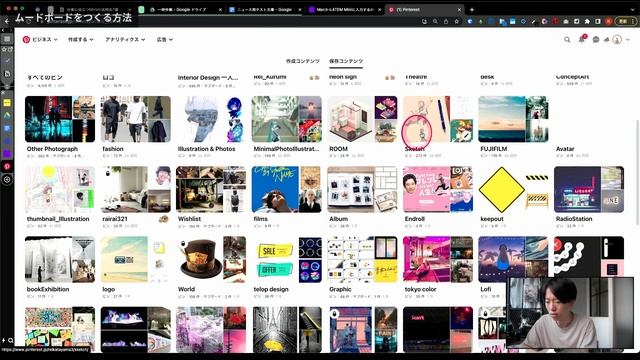
Task: Expand the 広告 dropdown
Action: [164, 40]
